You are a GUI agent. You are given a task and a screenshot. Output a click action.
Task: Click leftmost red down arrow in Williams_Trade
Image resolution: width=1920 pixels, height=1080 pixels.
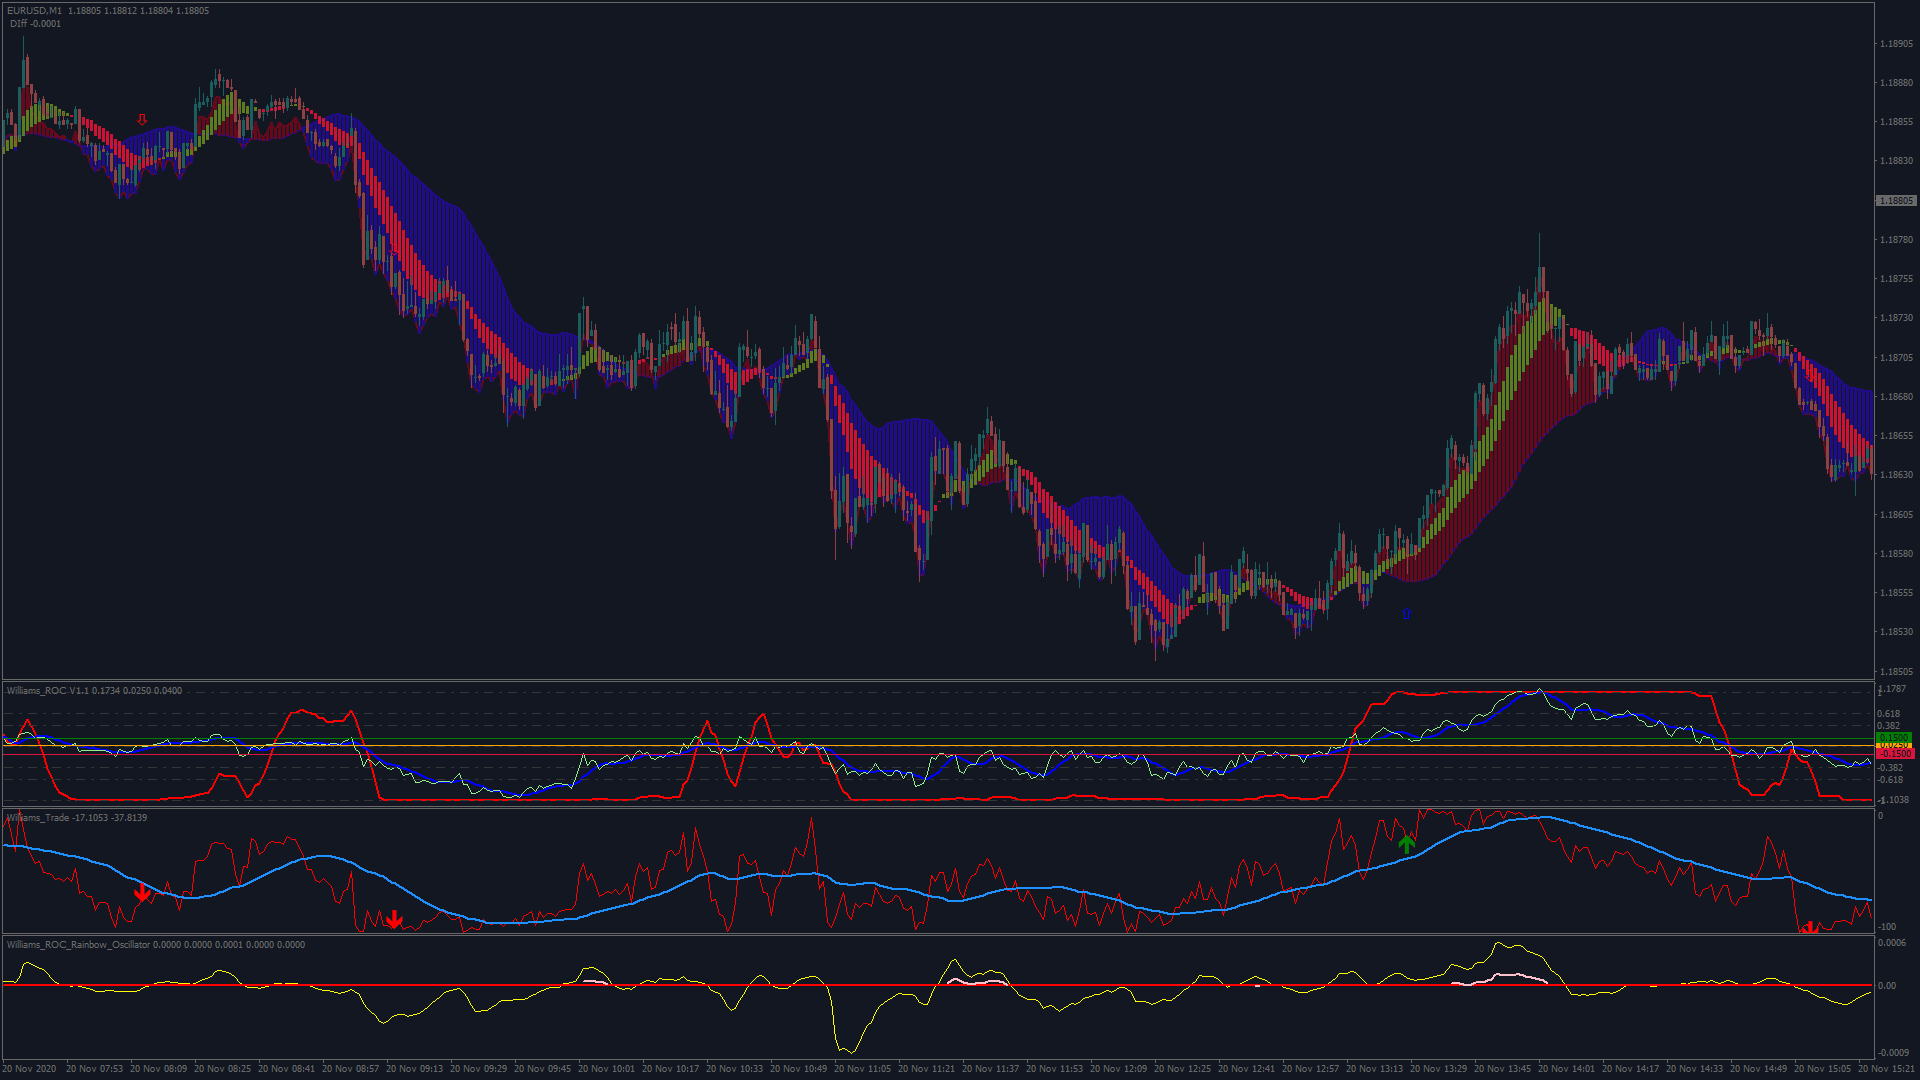(x=142, y=893)
